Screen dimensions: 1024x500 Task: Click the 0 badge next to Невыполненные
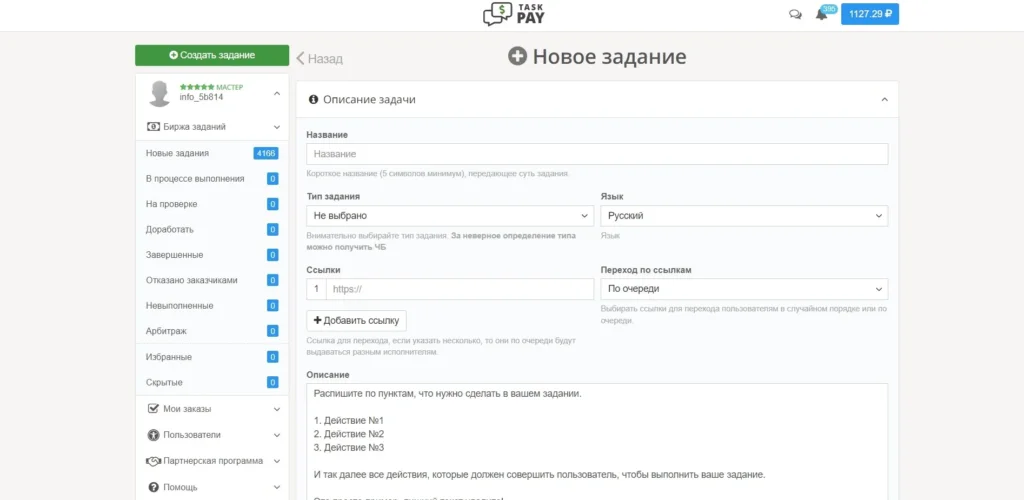[272, 305]
